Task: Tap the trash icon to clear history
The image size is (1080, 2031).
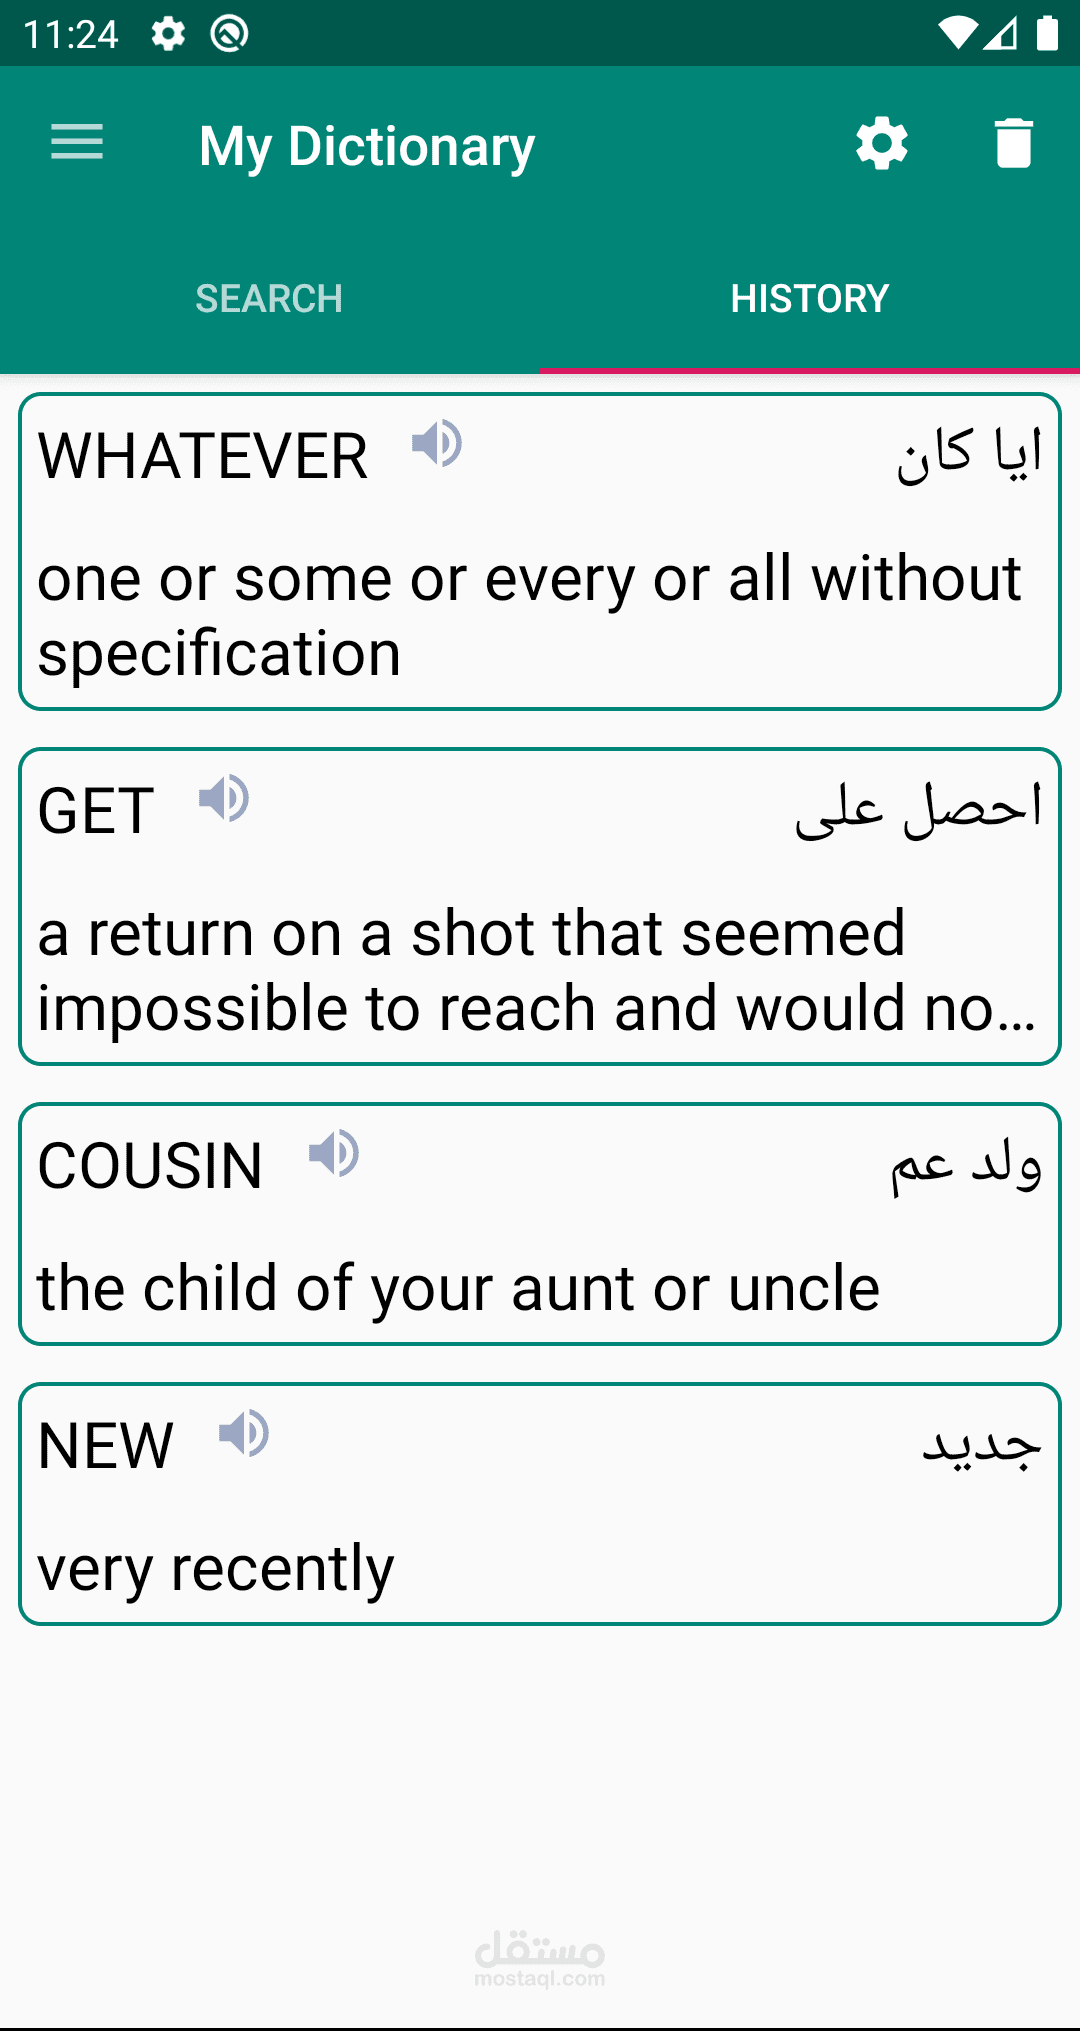Action: (1013, 143)
